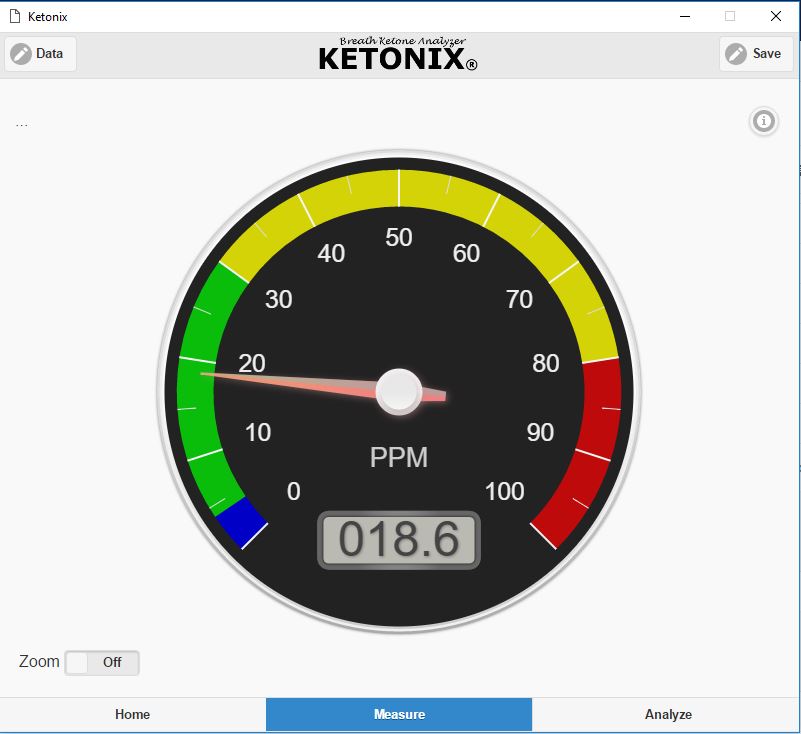The height and width of the screenshot is (734, 801).
Task: Click the 80 mark on gauge
Action: [546, 363]
